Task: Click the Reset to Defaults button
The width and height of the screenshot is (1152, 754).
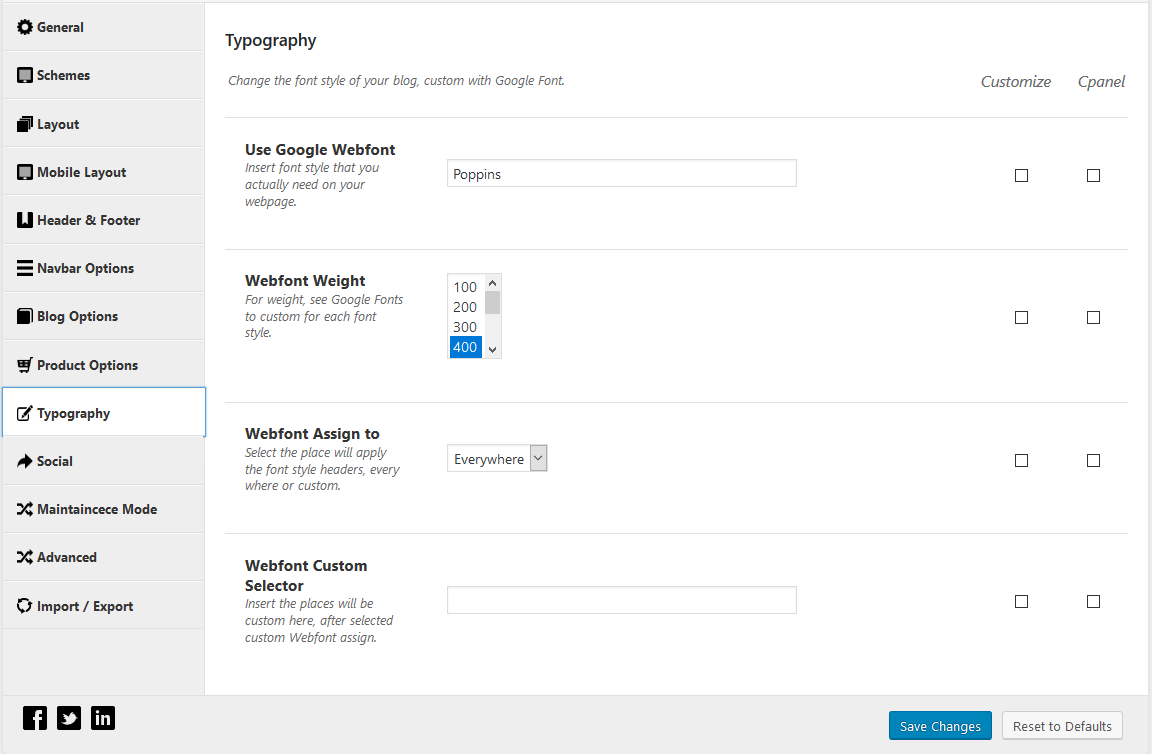Action: tap(1062, 726)
